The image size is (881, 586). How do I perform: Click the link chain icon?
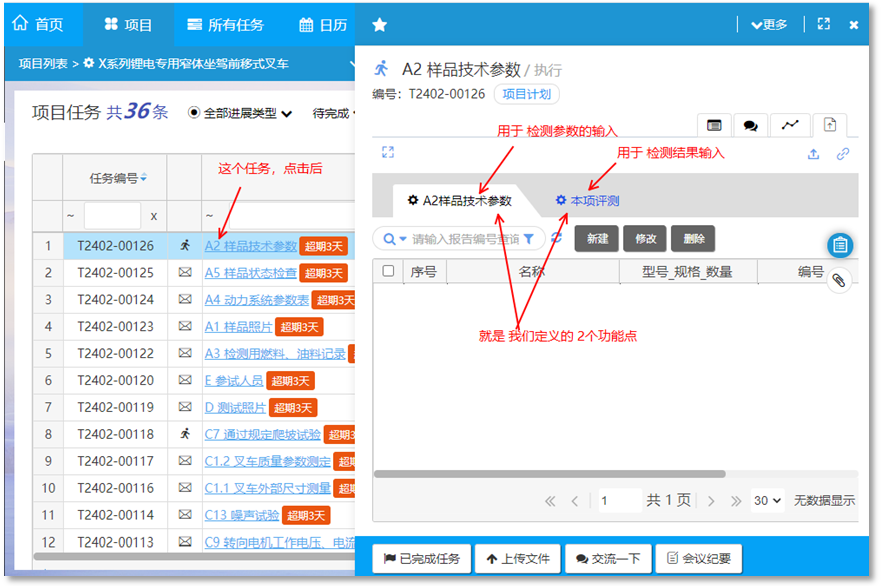pyautogui.click(x=843, y=154)
